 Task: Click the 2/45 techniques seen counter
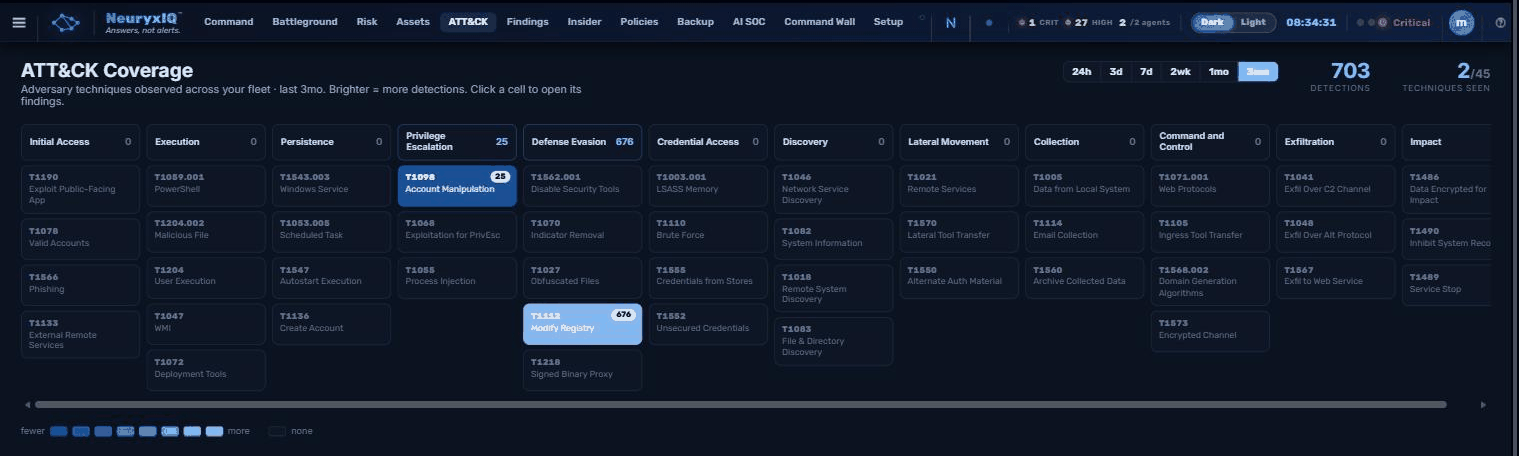[x=1446, y=76]
